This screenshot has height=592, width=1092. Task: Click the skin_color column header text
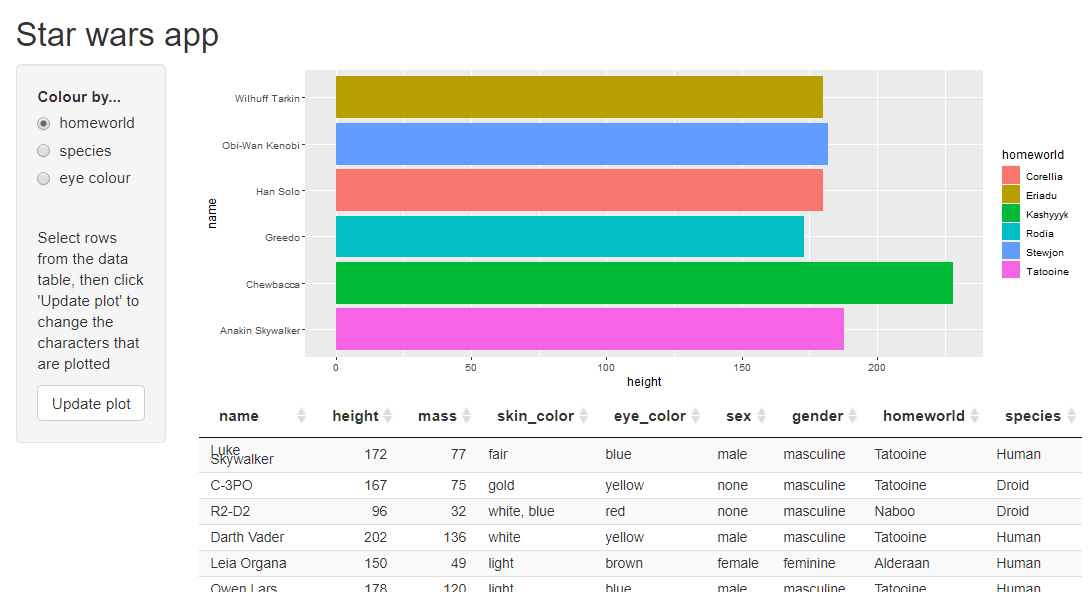(536, 416)
